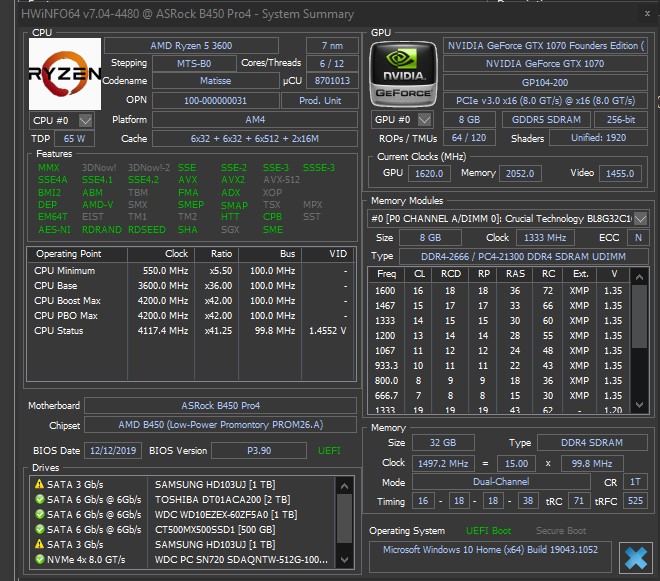Screen dimensions: 660x581
Task: Click the 256-bit bus width field
Action: point(621,120)
